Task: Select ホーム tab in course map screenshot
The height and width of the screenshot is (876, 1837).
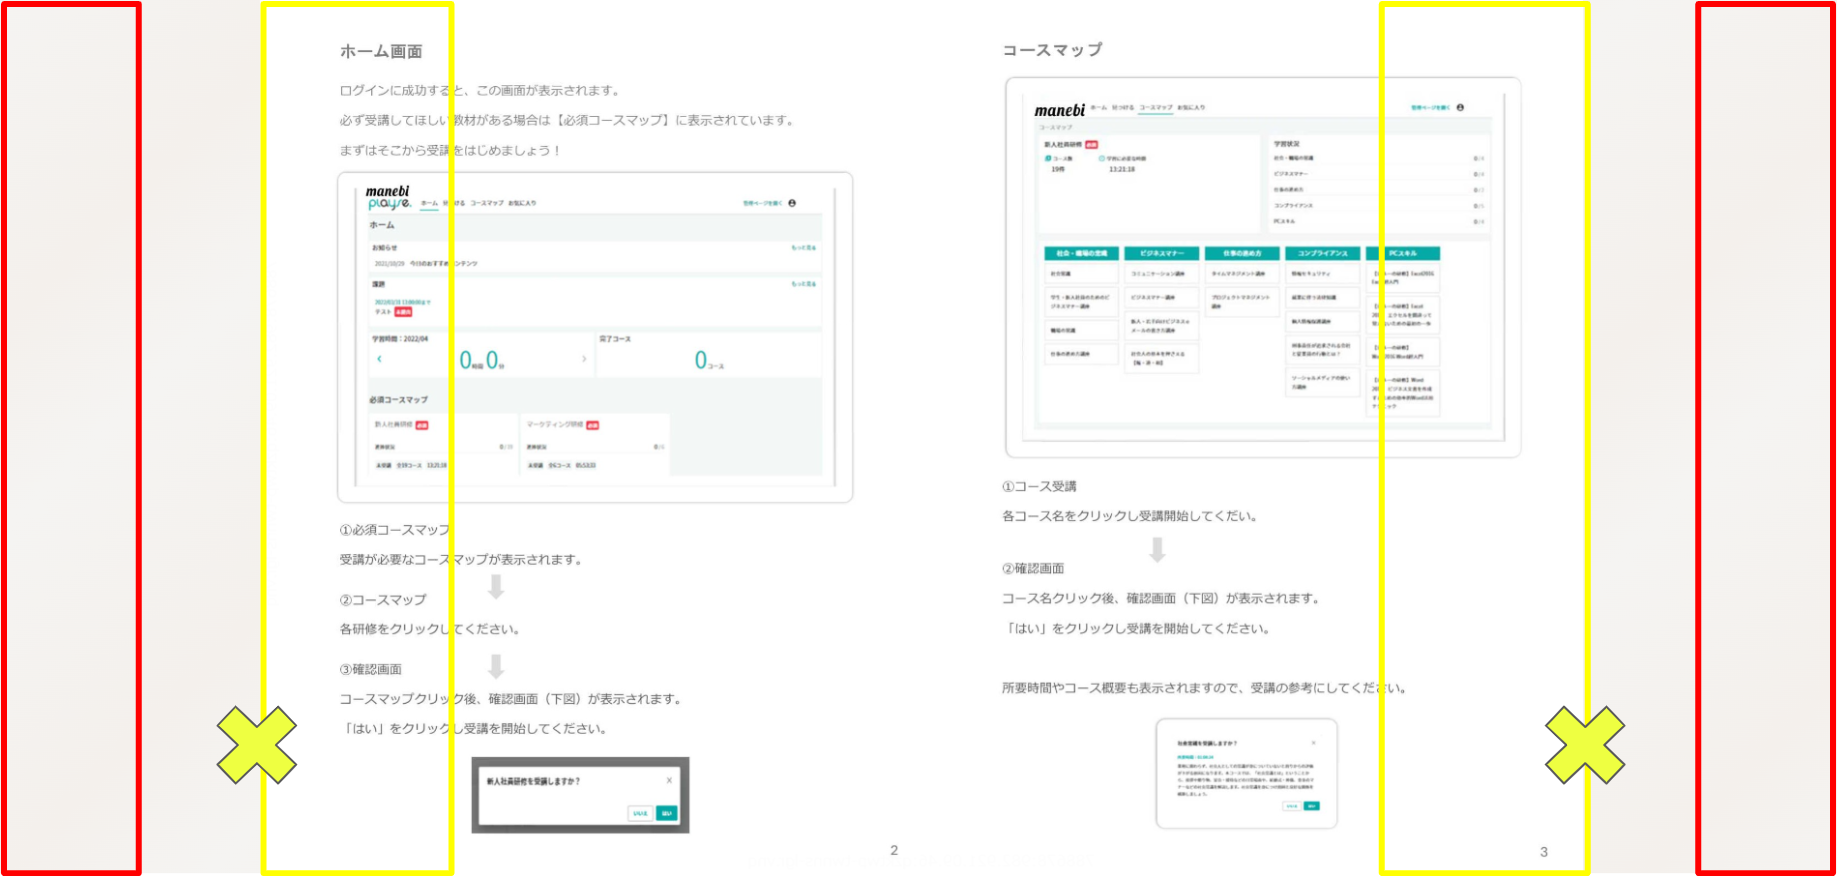Action: [x=1099, y=107]
